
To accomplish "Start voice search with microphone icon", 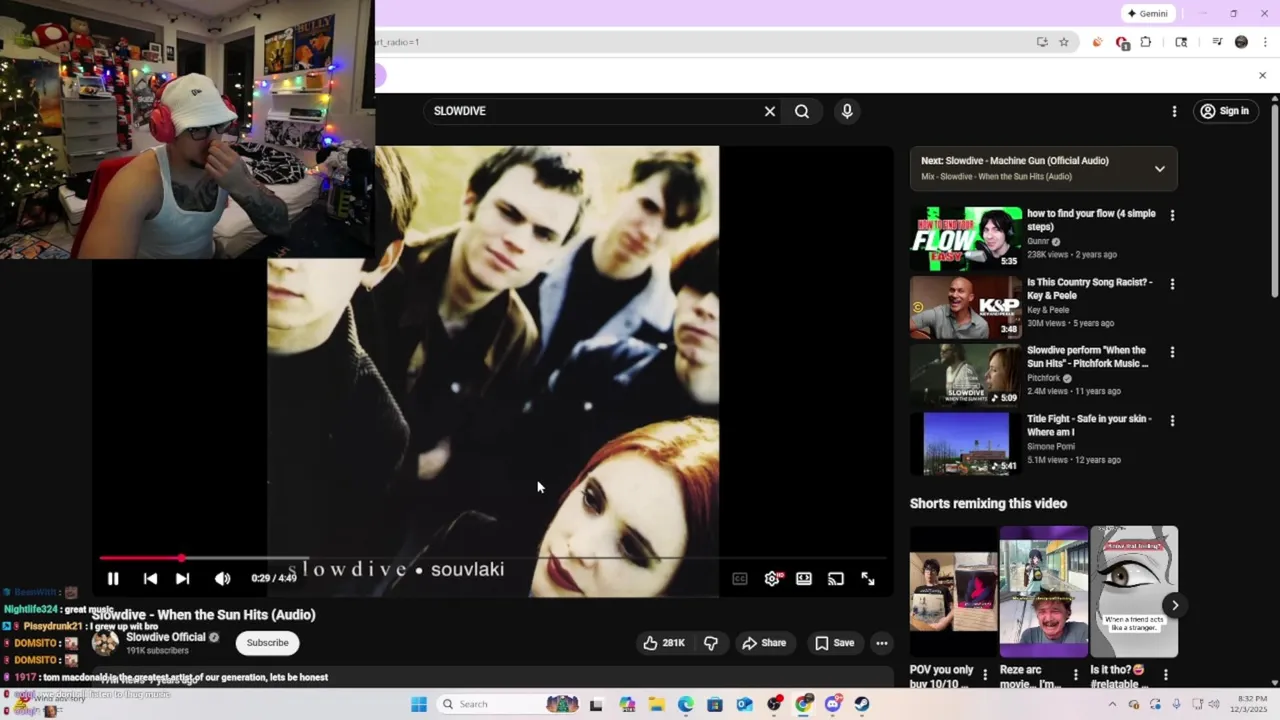I will coord(847,111).
